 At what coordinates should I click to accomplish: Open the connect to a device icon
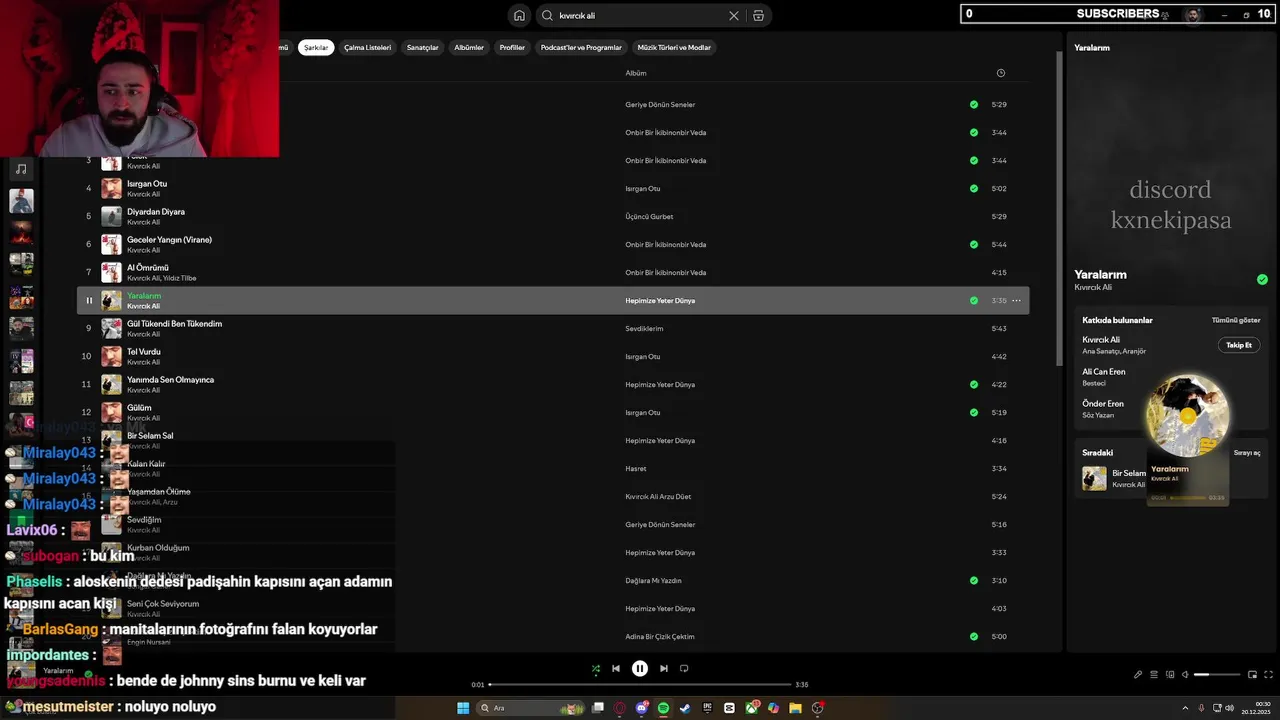click(1170, 675)
